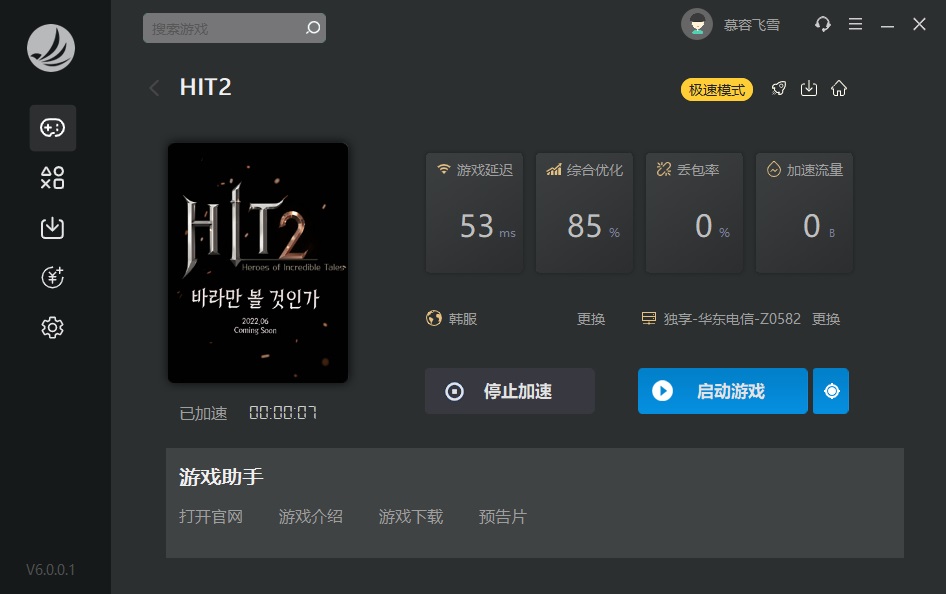The height and width of the screenshot is (594, 946).
Task: Change the 韩服 region via 更换
Action: 591,319
